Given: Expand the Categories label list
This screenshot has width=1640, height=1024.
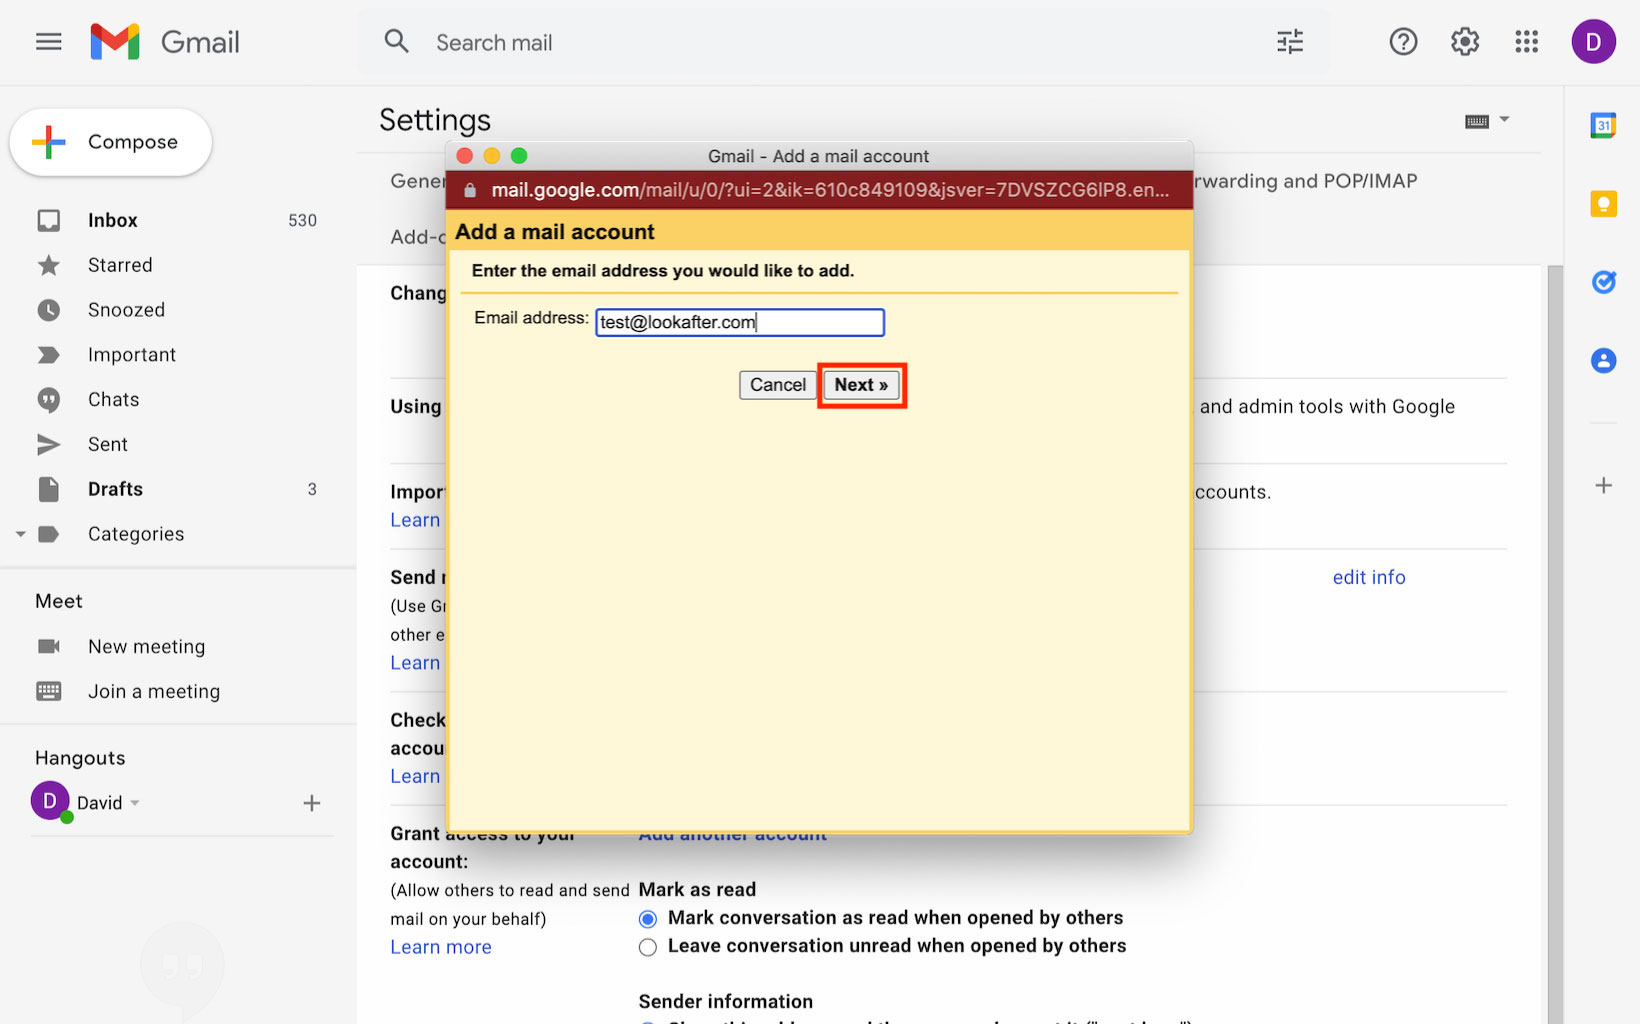Looking at the screenshot, I should point(20,534).
